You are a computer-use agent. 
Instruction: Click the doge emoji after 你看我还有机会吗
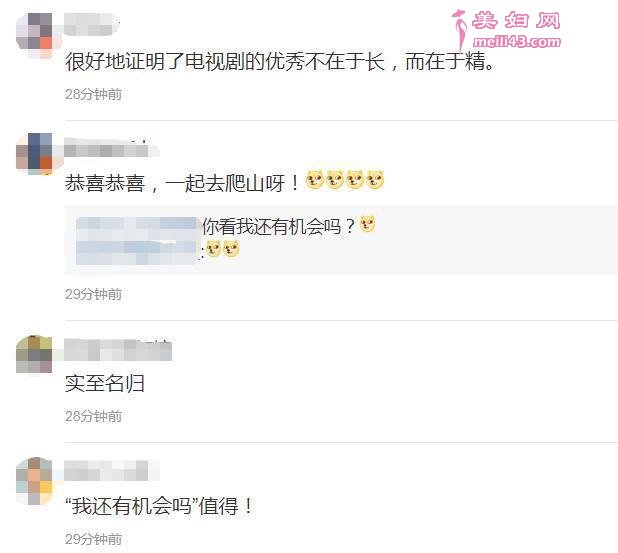(x=368, y=224)
